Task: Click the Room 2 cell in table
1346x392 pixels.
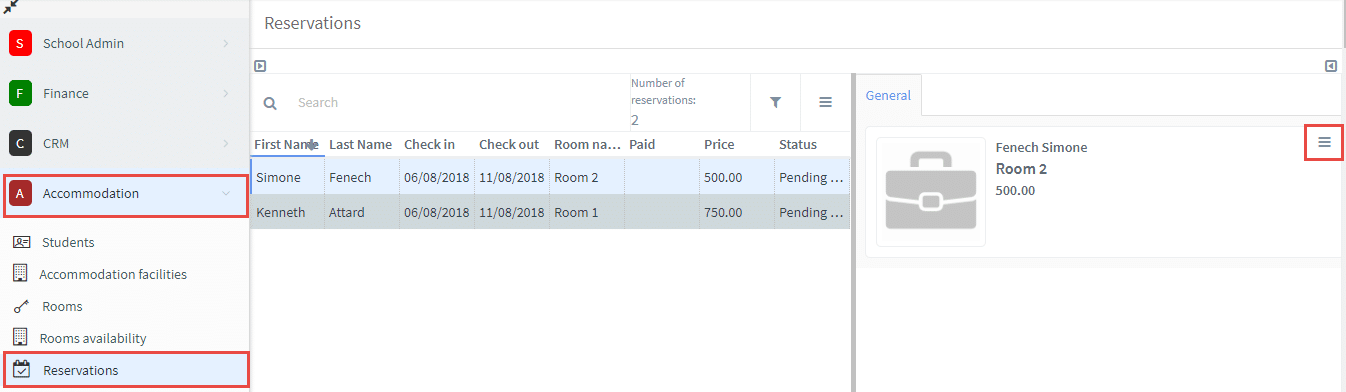Action: [x=587, y=178]
